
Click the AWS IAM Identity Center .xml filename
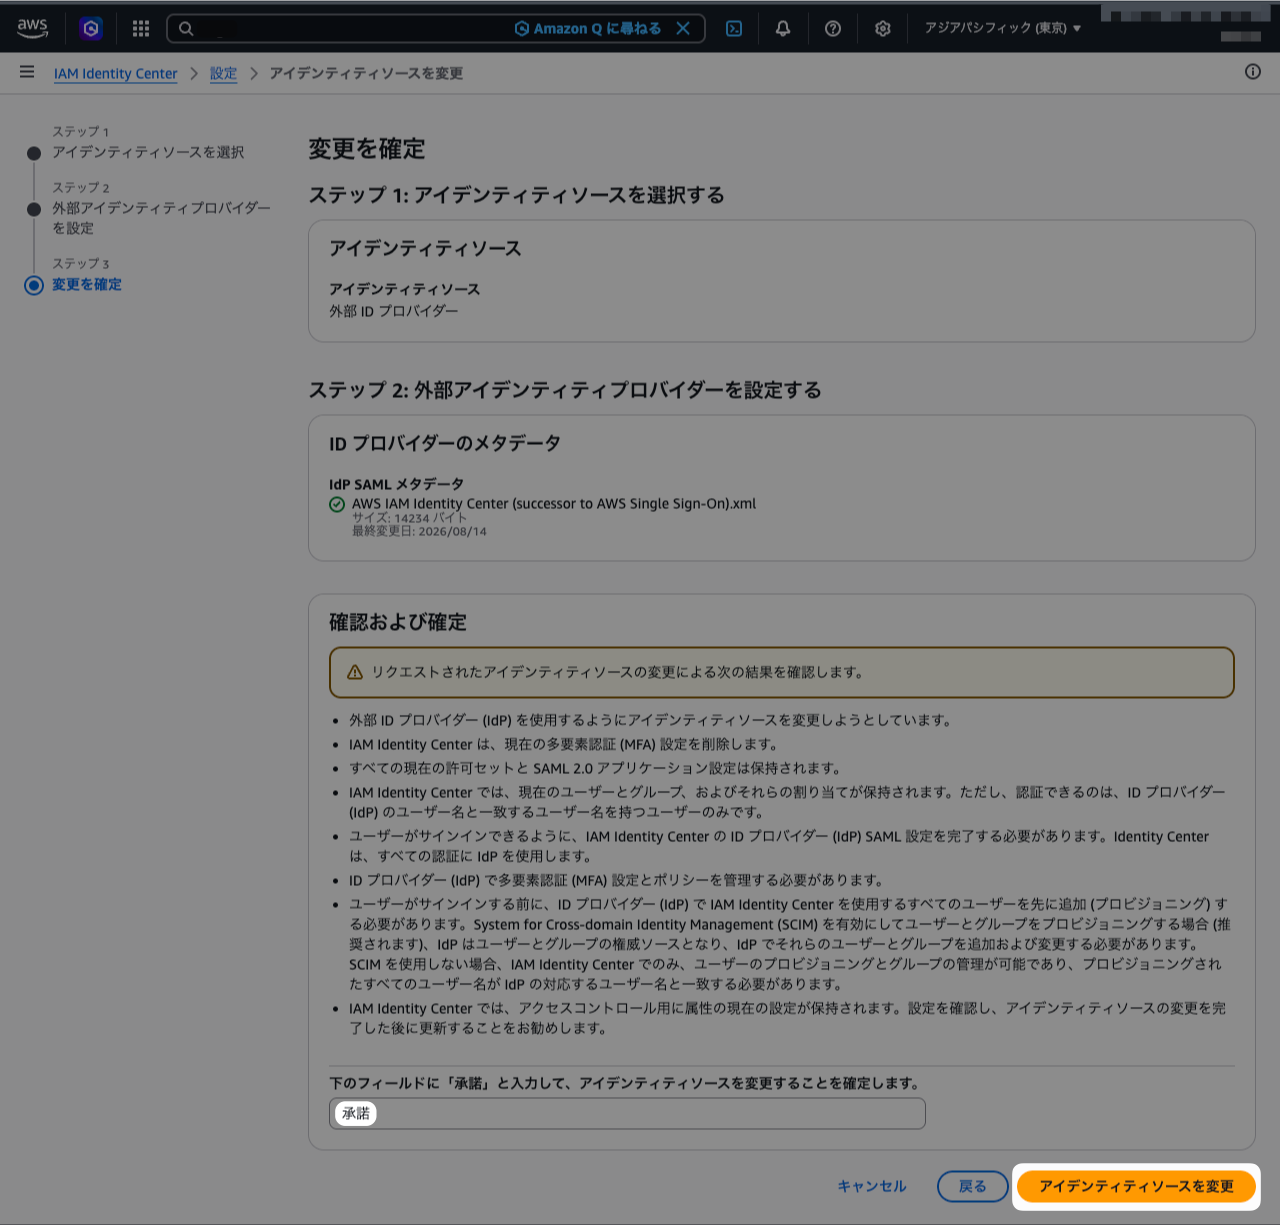(x=554, y=504)
